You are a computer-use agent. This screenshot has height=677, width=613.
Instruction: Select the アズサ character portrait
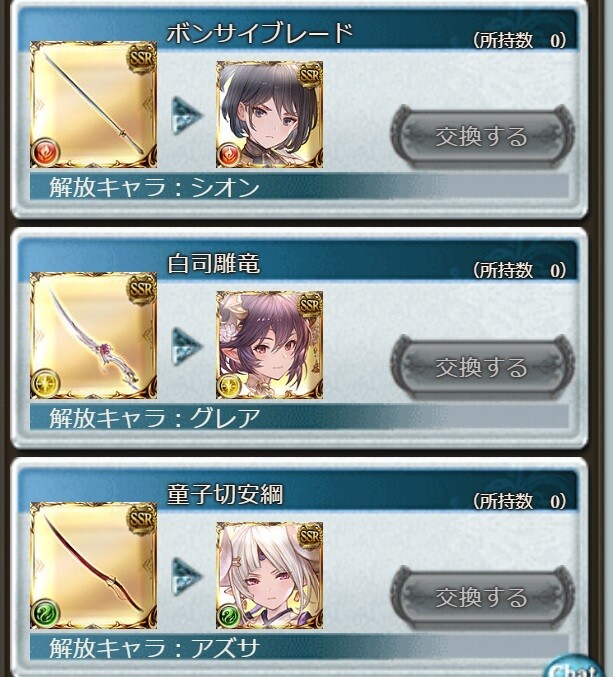click(269, 576)
